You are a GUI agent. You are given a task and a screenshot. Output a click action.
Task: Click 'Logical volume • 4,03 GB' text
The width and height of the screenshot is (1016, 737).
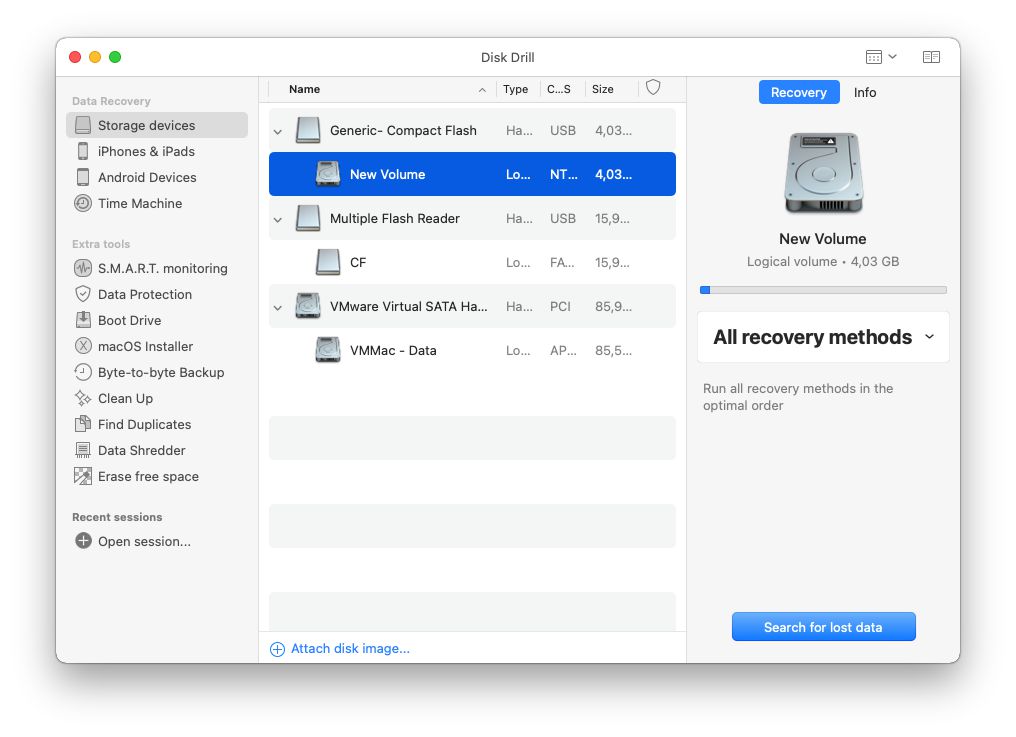pyautogui.click(x=823, y=261)
